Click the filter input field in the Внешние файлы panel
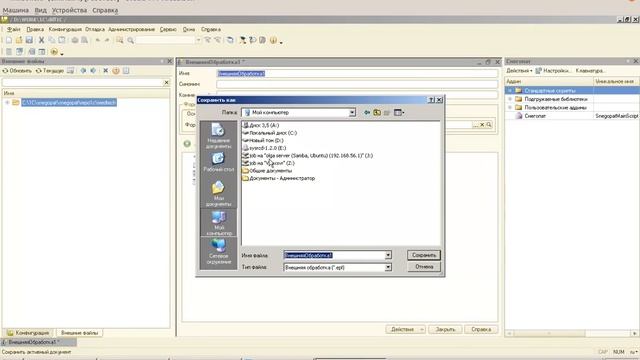This screenshot has width=640, height=360. click(x=82, y=82)
